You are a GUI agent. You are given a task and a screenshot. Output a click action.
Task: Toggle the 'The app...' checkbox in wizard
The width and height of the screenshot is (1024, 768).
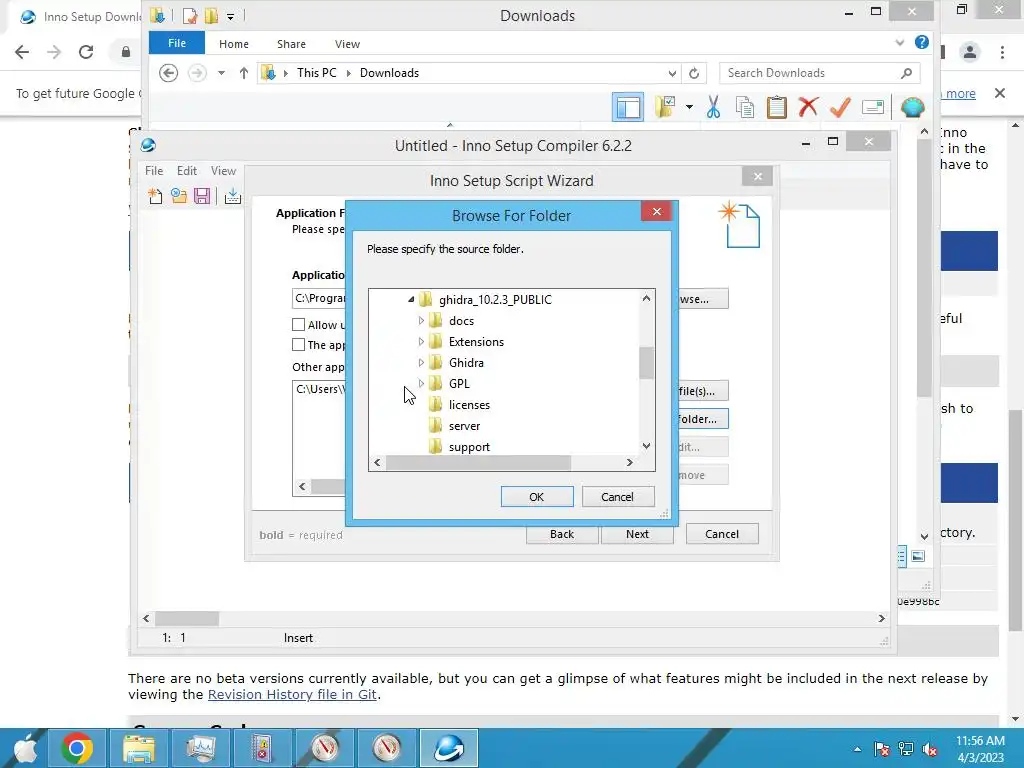click(x=298, y=345)
